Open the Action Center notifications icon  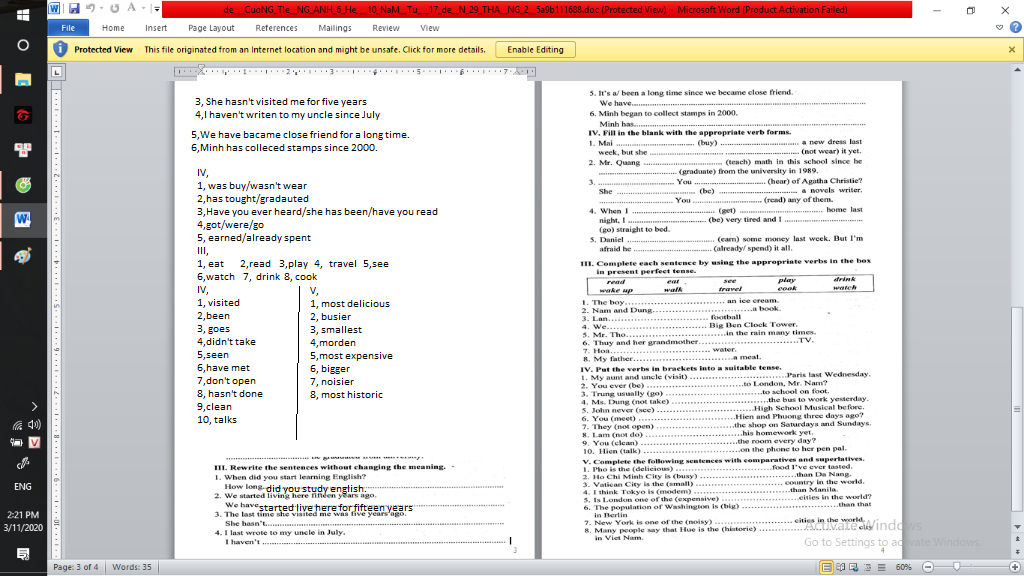[x=23, y=554]
